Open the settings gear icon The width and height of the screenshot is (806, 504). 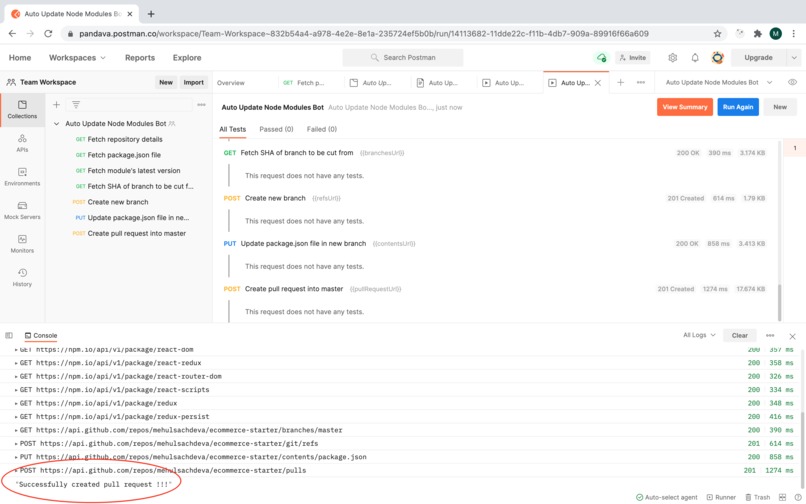click(x=672, y=58)
